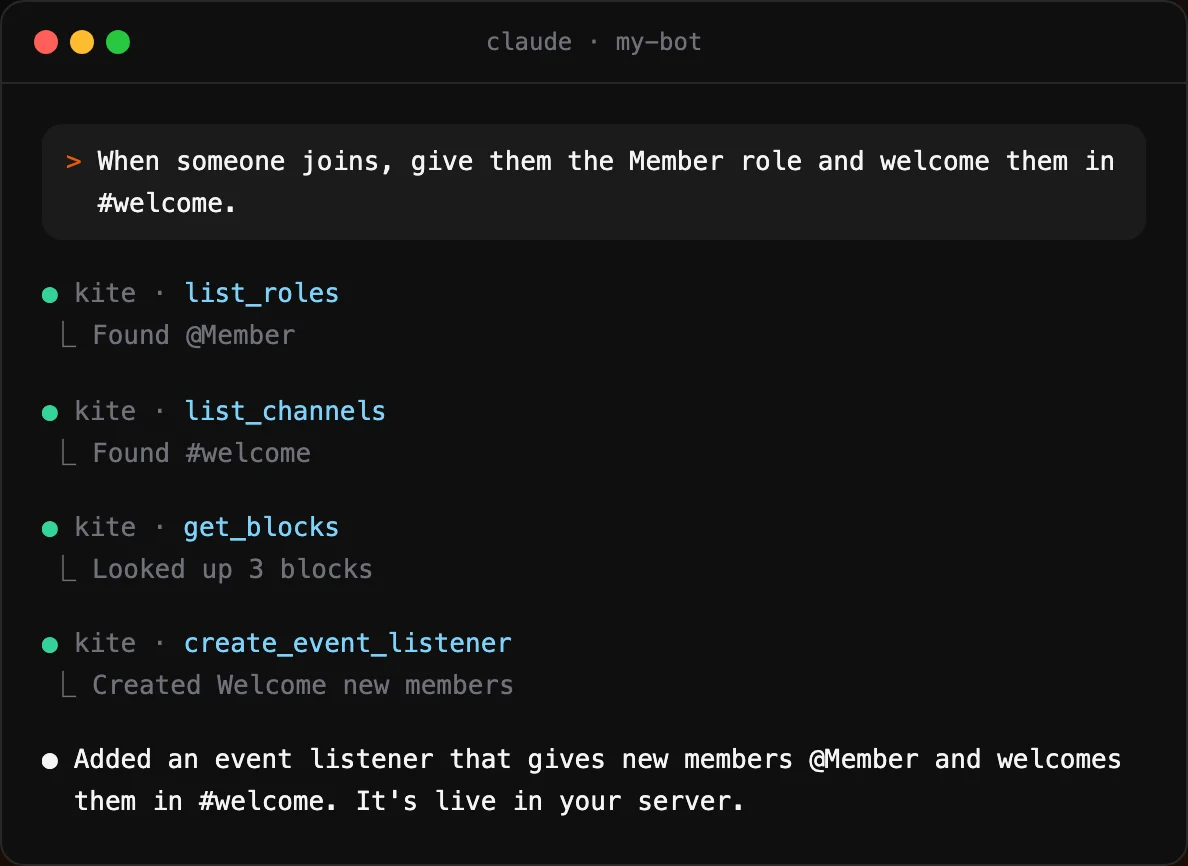Click the '#welcome.' text in the prompt
The image size is (1188, 866).
click(x=167, y=204)
